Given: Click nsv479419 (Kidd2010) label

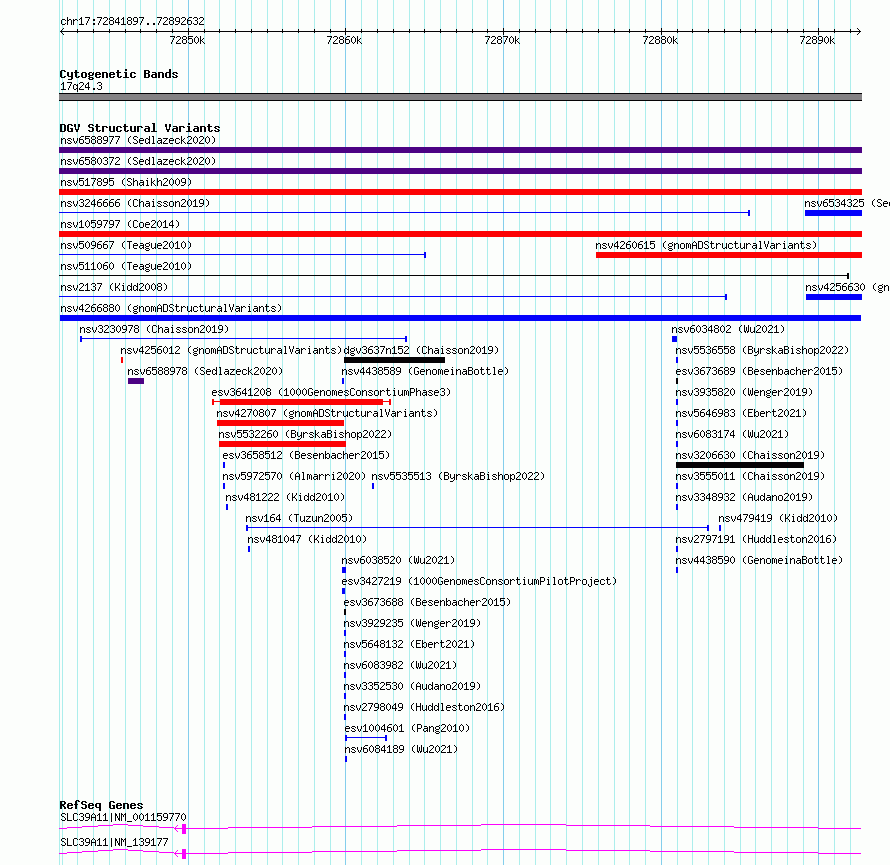Looking at the screenshot, I should point(778,518).
